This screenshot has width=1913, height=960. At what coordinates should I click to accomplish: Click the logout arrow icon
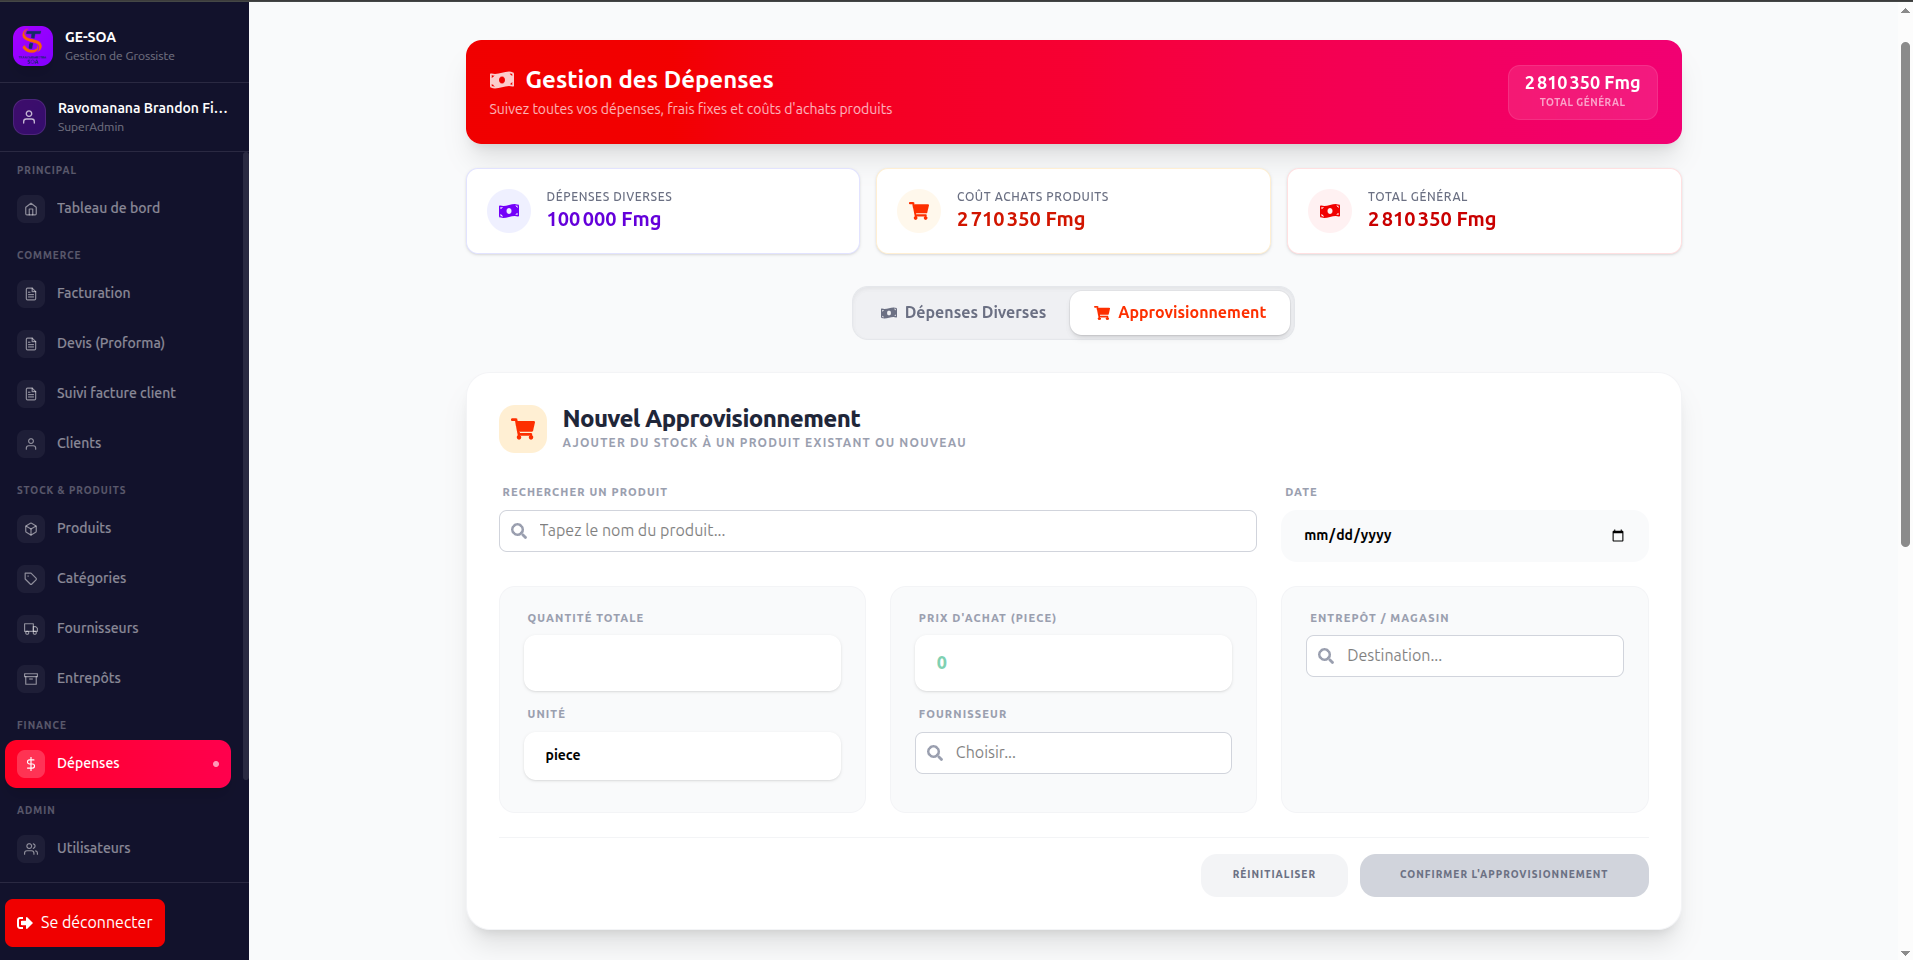25,923
